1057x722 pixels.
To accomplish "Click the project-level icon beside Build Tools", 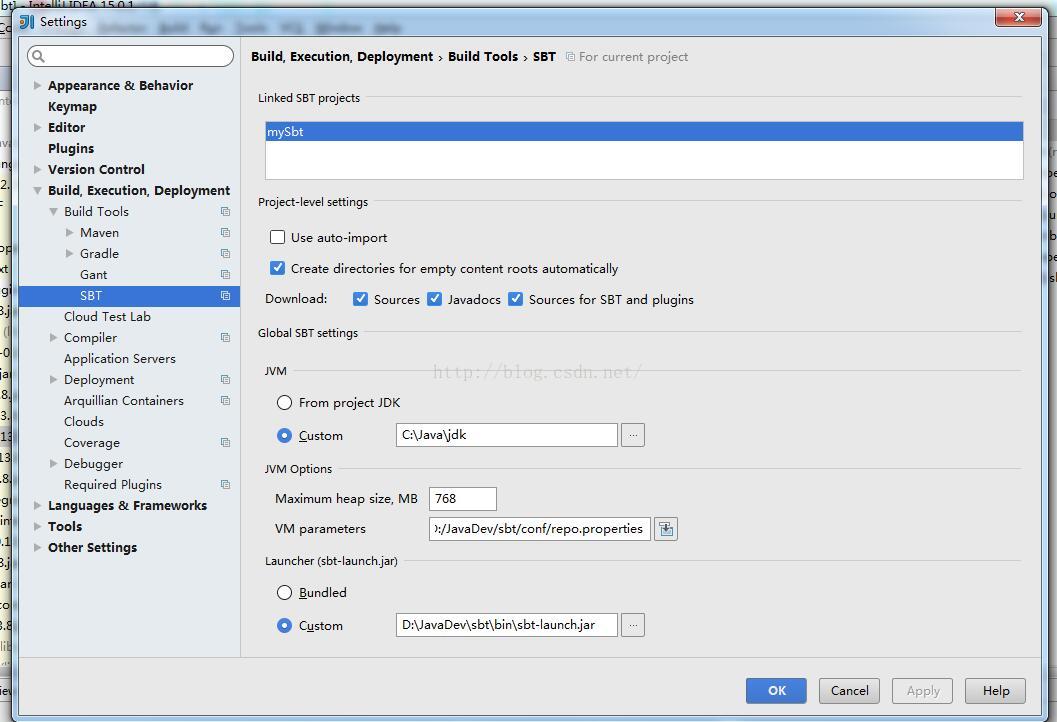I will coord(225,212).
